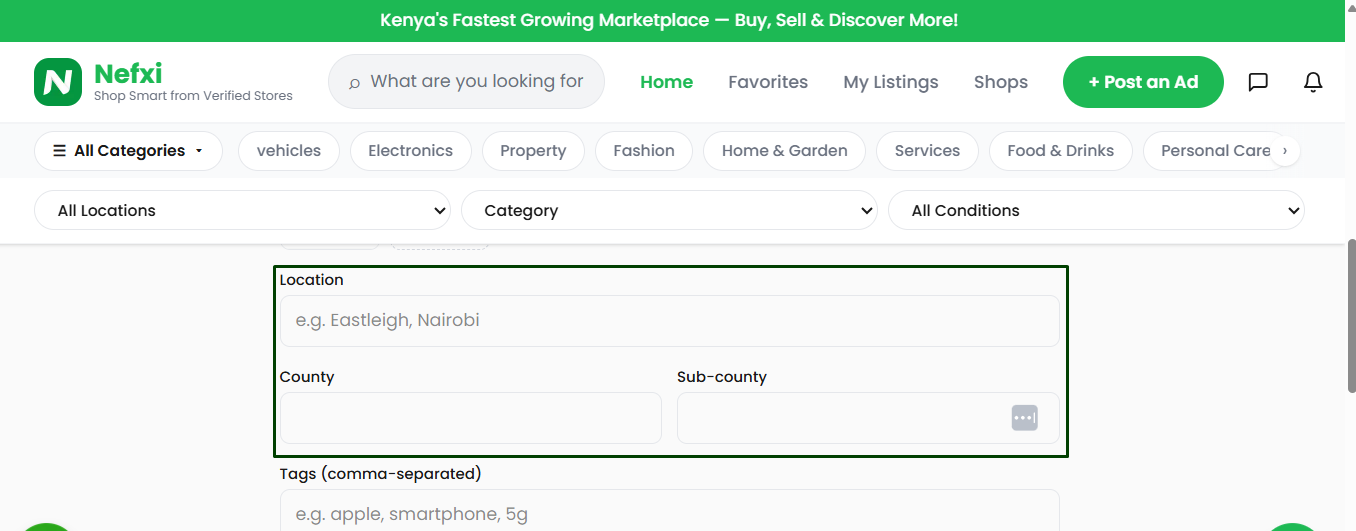Screen dimensions: 1356x531
Task: Click the hamburger icon in All Categories
Action: pos(60,151)
